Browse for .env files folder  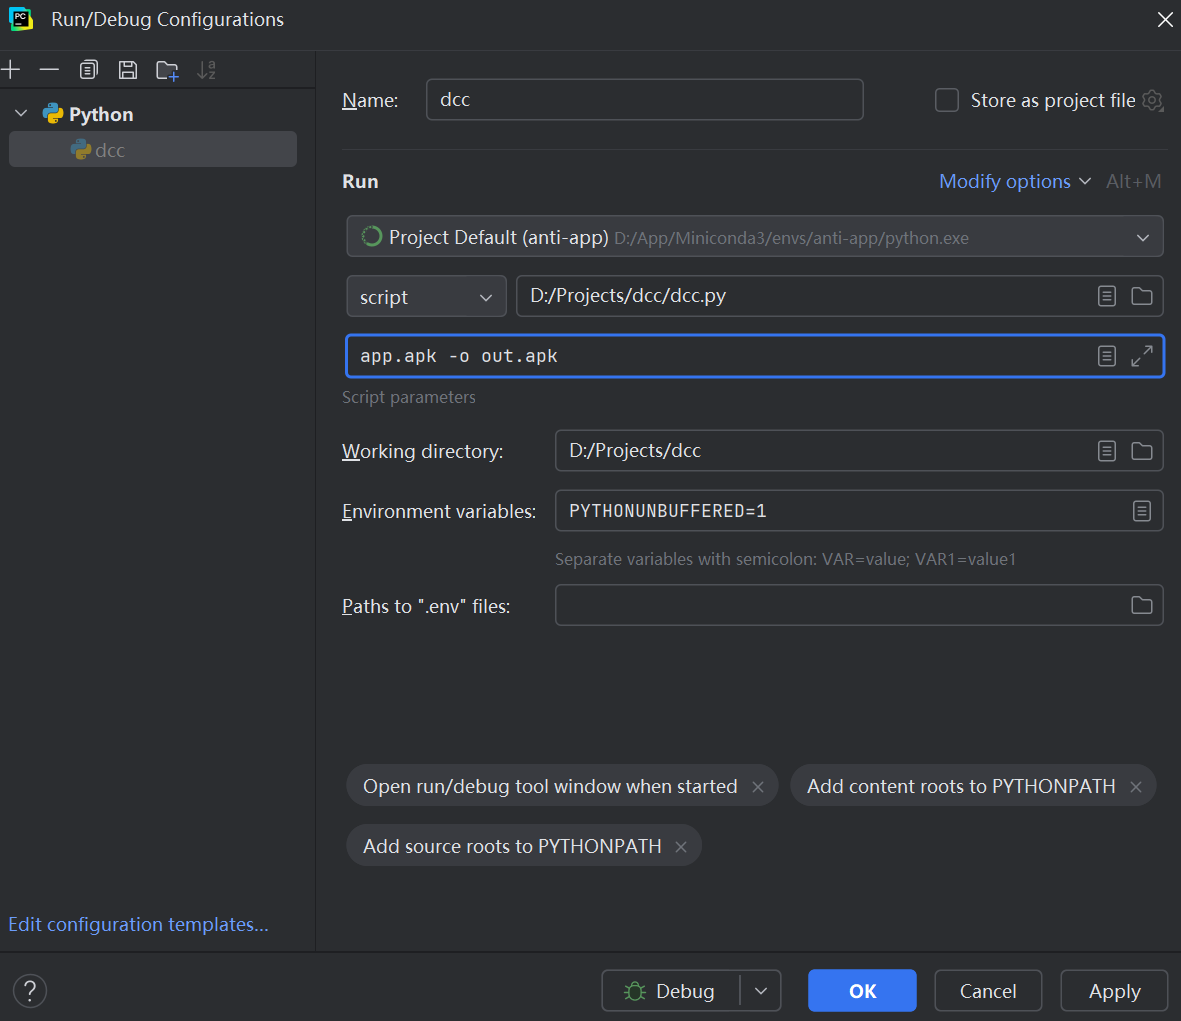point(1142,605)
